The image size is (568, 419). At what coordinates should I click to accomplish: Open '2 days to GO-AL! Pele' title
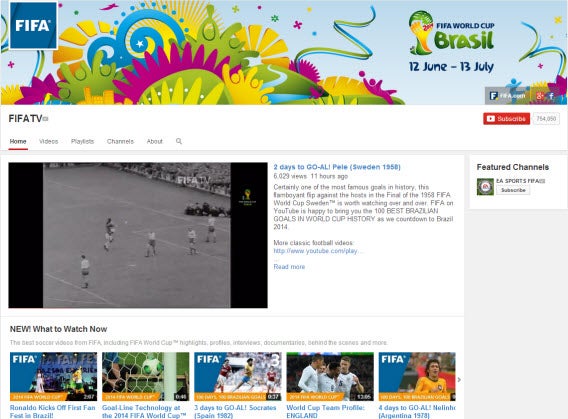[337, 167]
